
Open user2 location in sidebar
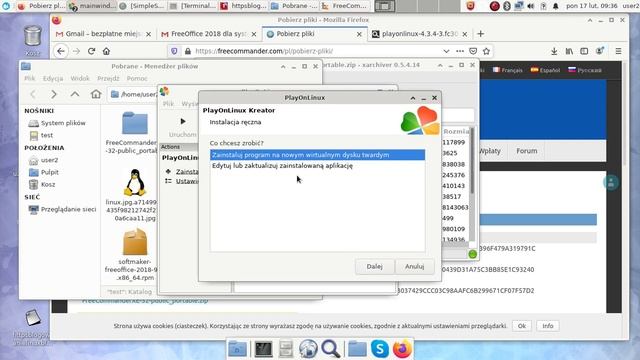click(44, 160)
